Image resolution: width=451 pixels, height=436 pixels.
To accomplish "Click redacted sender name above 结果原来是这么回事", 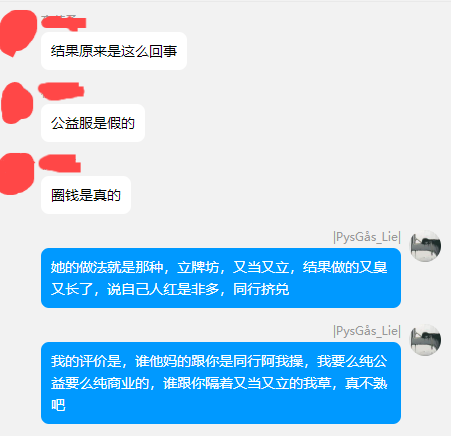I will pyautogui.click(x=63, y=22).
